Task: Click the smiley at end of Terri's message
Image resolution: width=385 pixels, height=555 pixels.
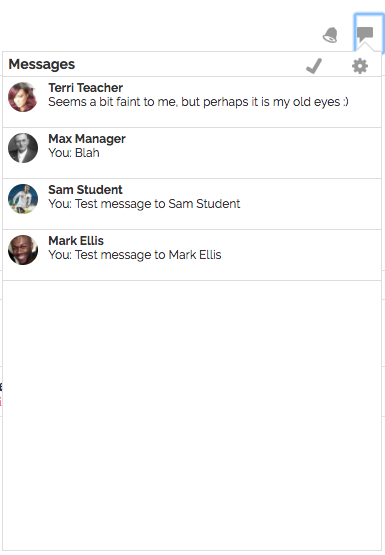Action: coord(345,102)
